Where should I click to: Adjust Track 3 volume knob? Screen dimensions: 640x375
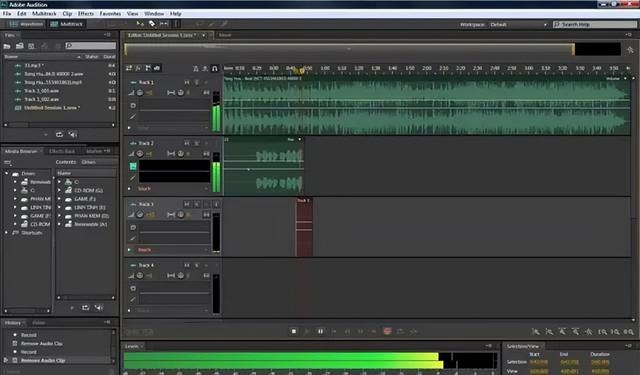[x=140, y=215]
